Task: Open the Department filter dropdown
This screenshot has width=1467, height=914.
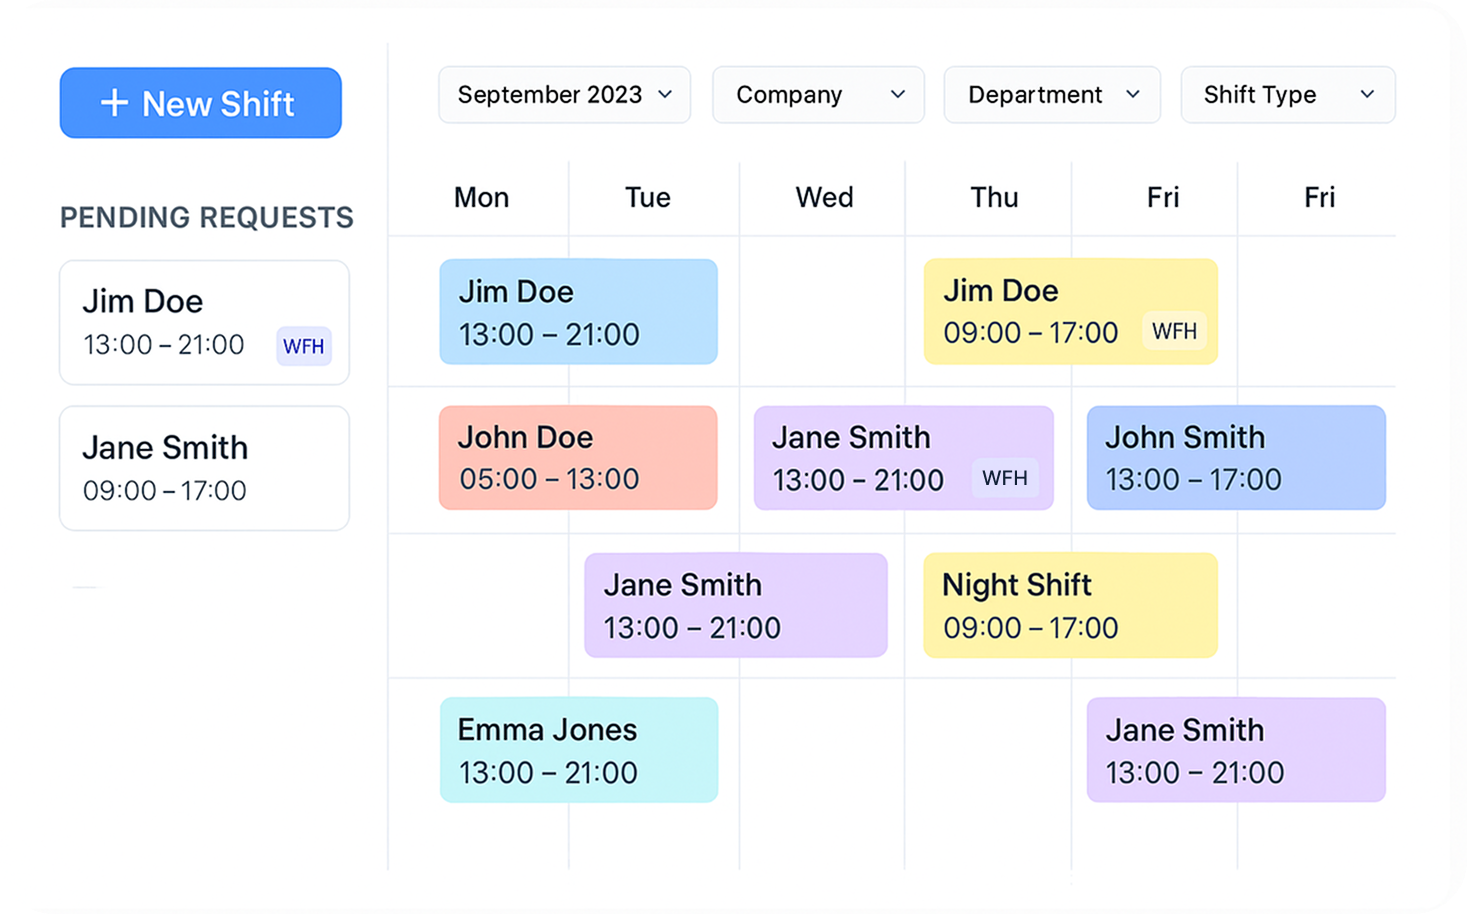Action: pos(1052,95)
